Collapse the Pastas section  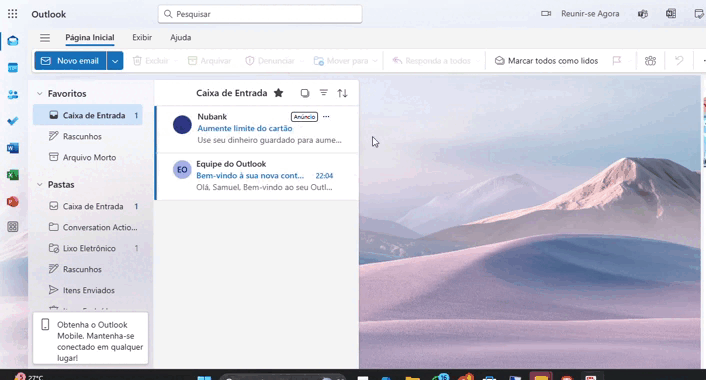pyautogui.click(x=40, y=185)
